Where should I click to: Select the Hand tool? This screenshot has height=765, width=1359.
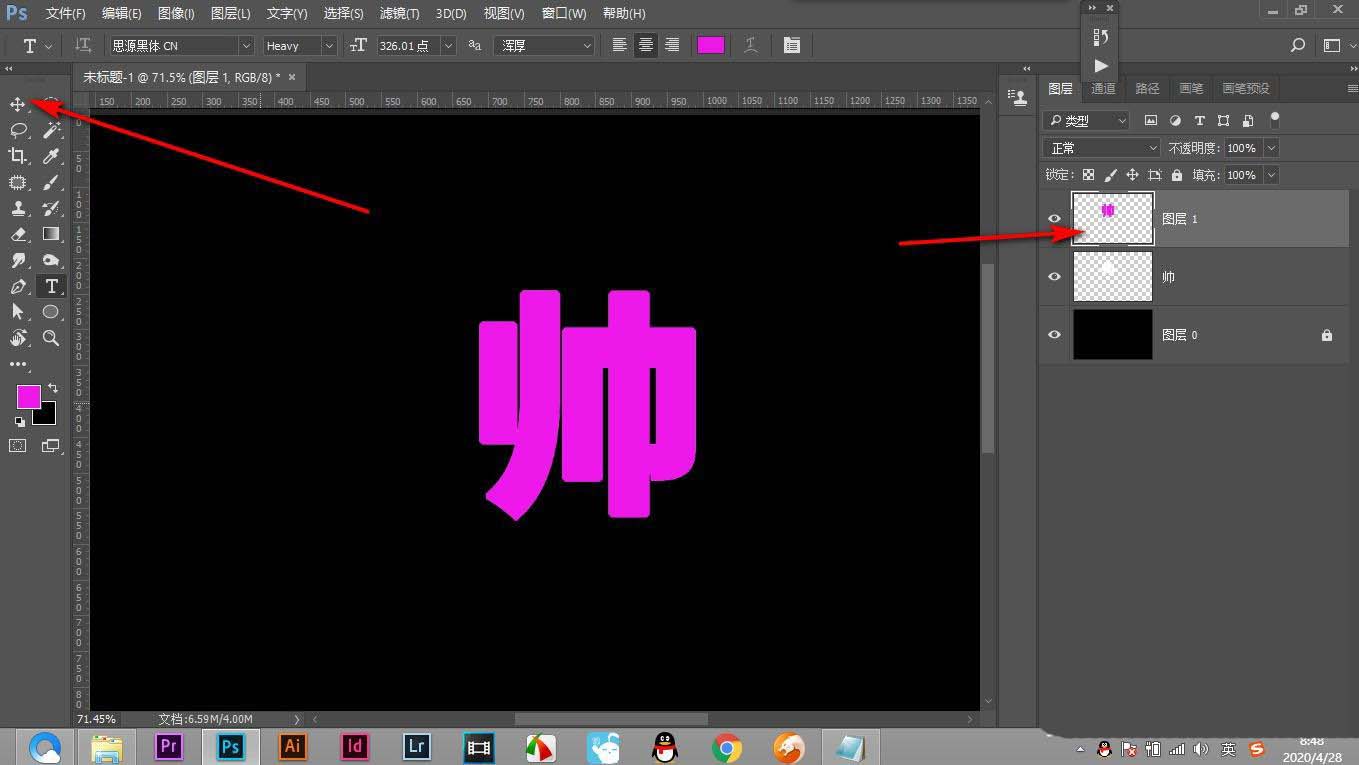pos(18,338)
